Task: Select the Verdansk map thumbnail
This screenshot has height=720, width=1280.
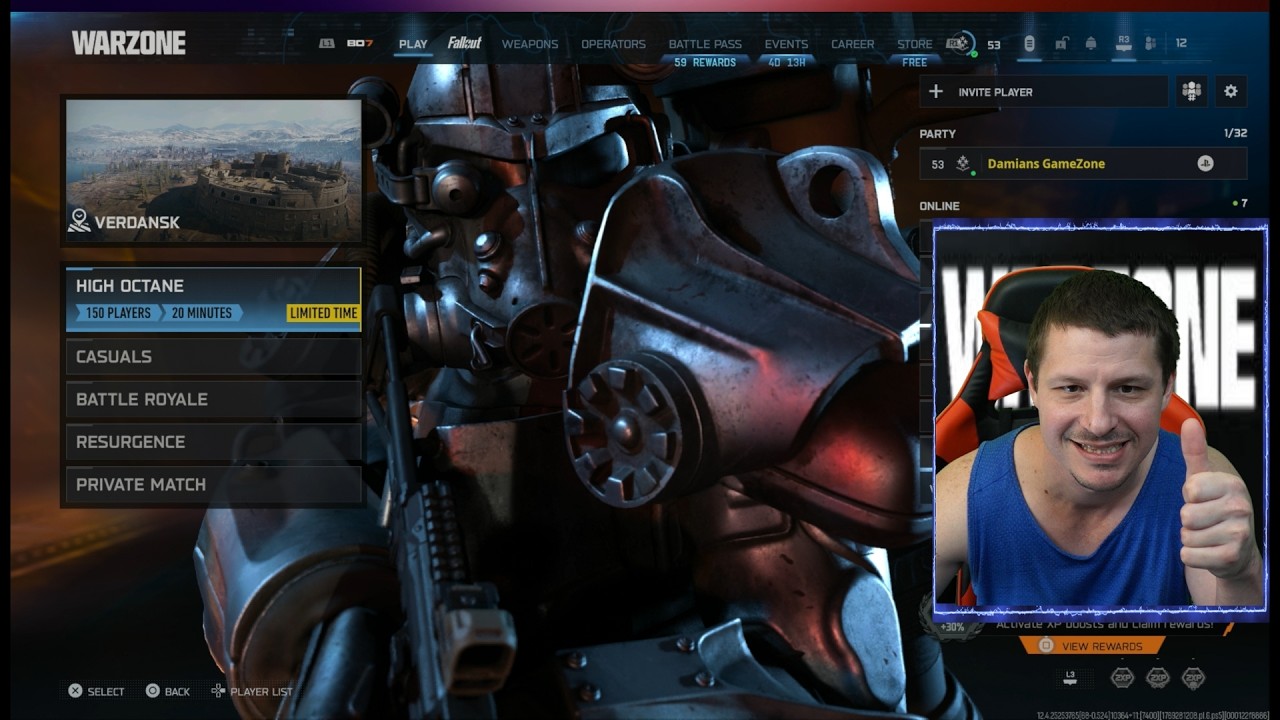Action: click(x=213, y=170)
